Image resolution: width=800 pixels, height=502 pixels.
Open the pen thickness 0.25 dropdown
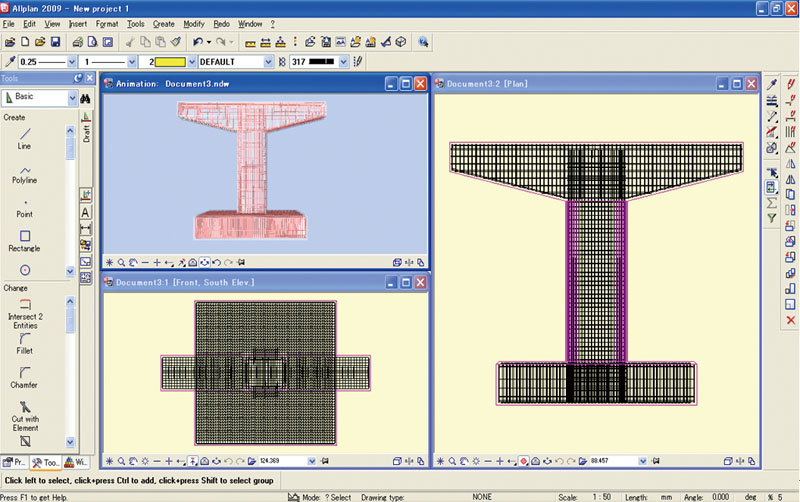click(72, 61)
